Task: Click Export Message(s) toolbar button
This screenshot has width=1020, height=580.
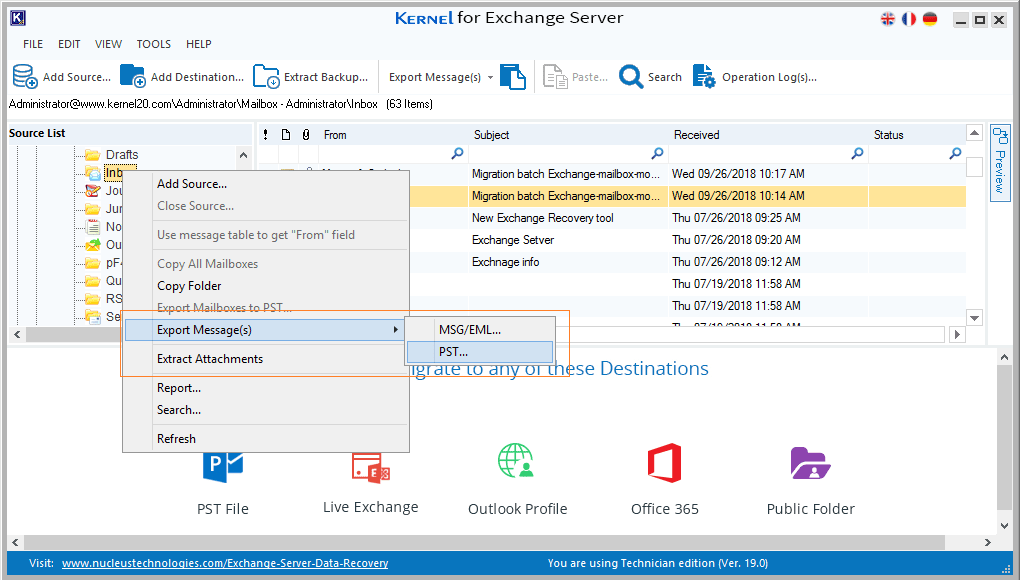Action: [x=435, y=77]
